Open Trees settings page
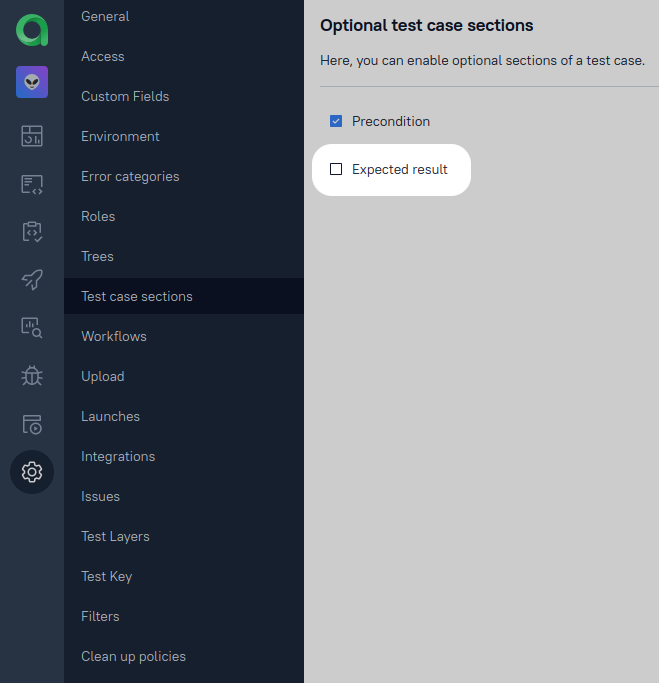The image size is (659, 683). click(x=183, y=257)
